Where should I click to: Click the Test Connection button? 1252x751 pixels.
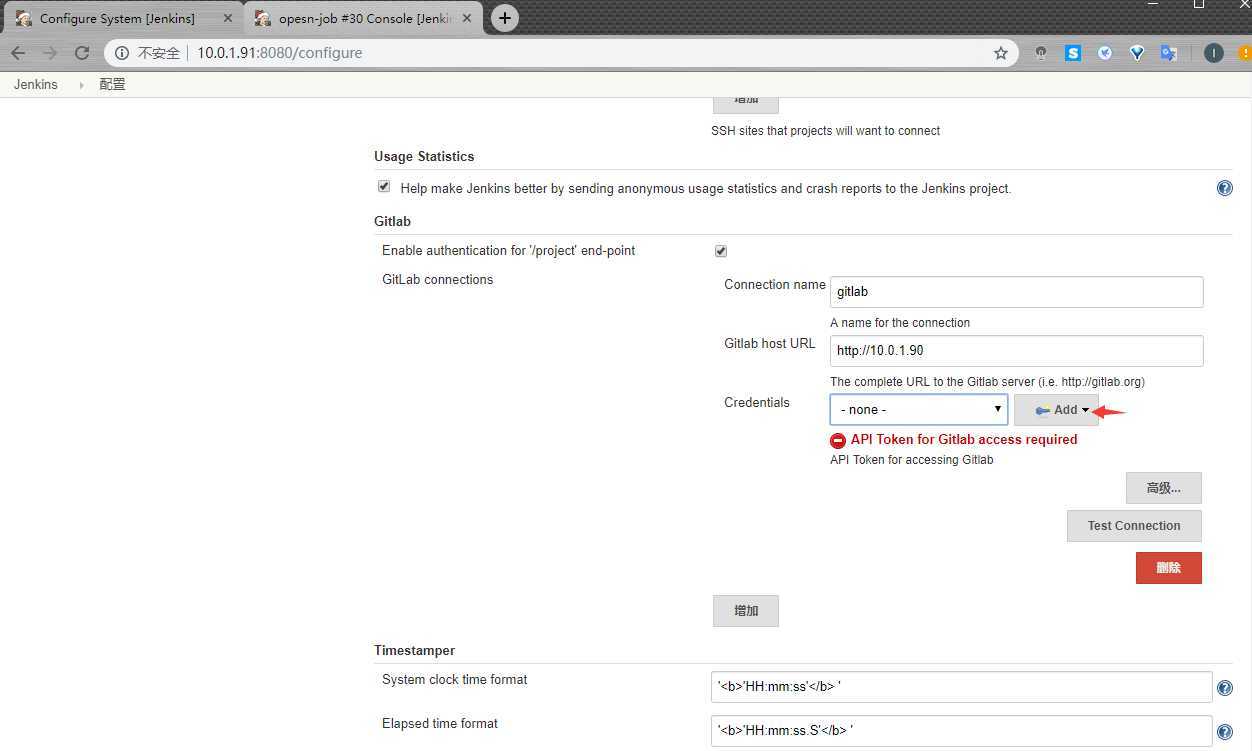1133,526
